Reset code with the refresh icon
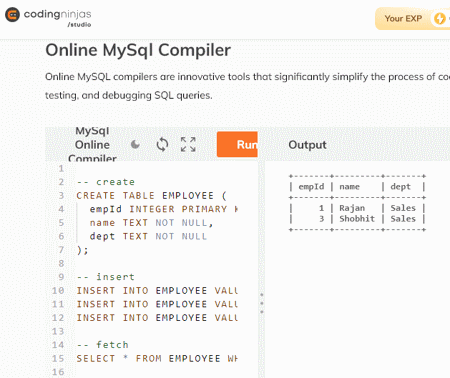Image resolution: width=450 pixels, height=378 pixels. click(162, 145)
